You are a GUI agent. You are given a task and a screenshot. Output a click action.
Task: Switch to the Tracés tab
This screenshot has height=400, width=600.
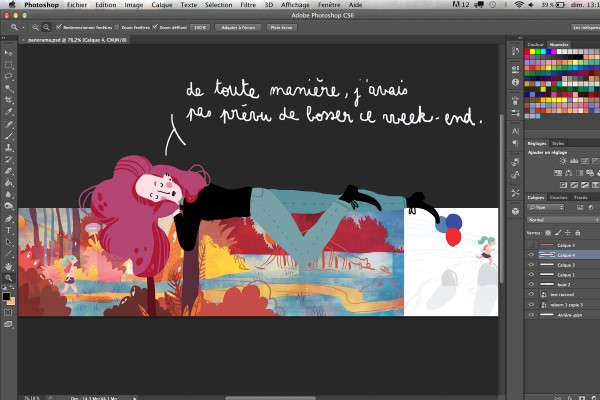580,198
